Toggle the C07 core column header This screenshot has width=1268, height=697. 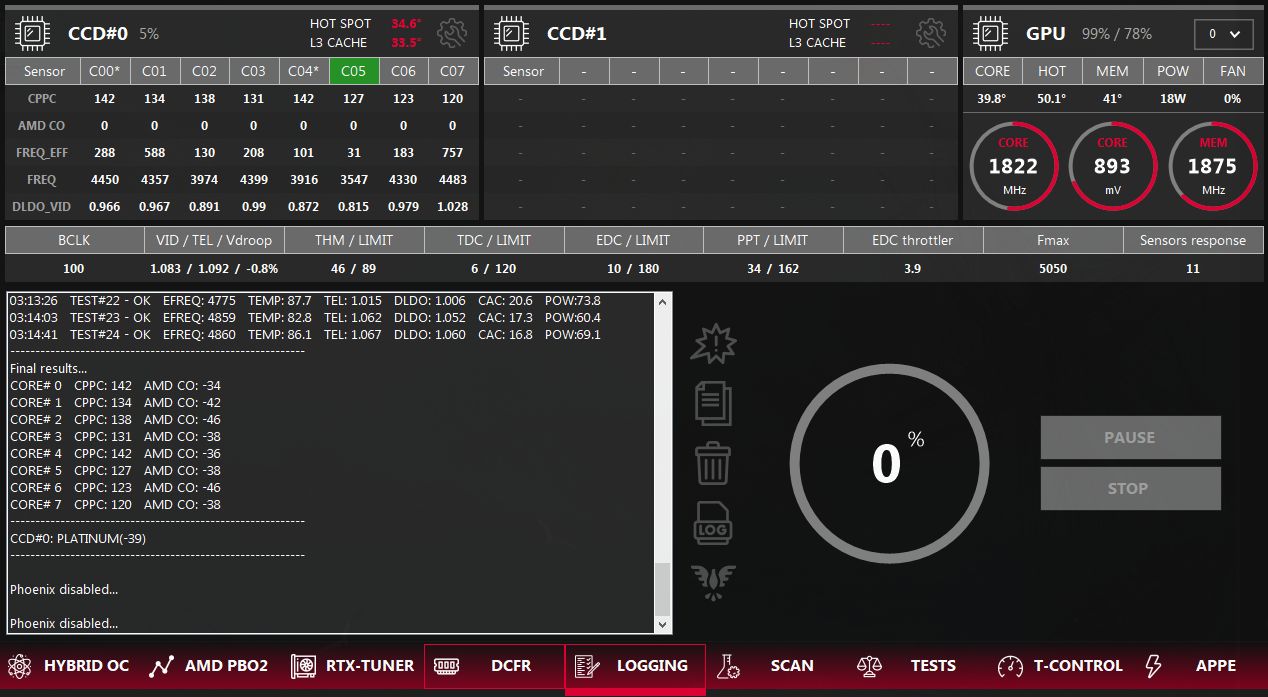click(453, 71)
